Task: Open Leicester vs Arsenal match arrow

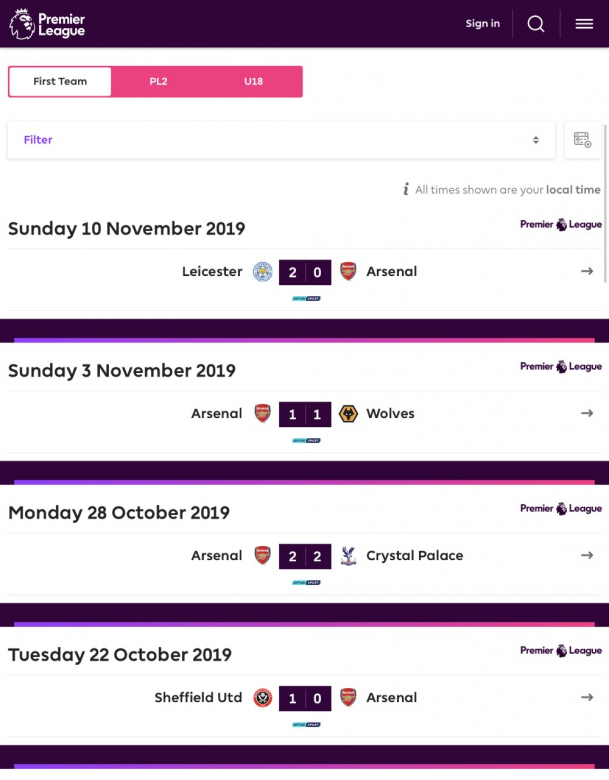Action: pos(587,272)
